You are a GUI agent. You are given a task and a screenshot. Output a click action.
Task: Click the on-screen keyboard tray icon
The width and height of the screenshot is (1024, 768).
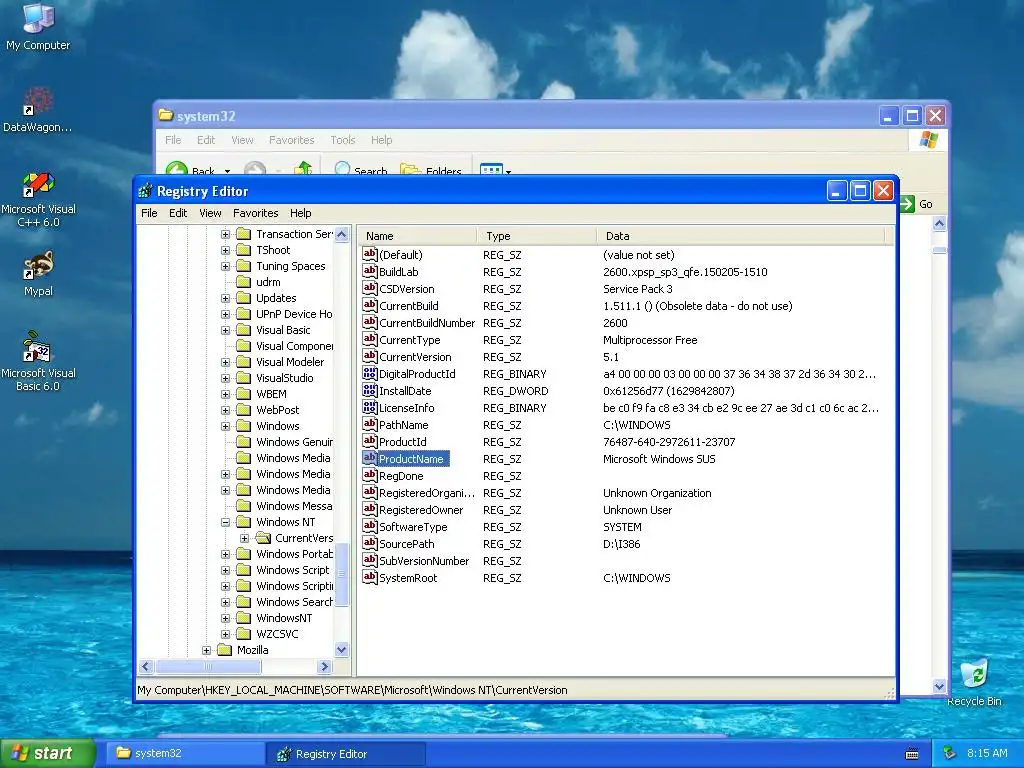coord(912,754)
